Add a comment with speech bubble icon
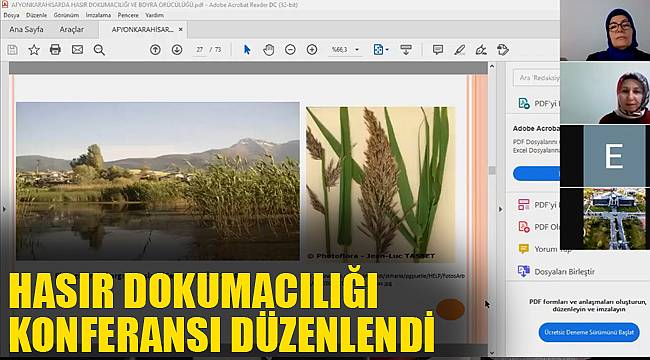 (438, 50)
